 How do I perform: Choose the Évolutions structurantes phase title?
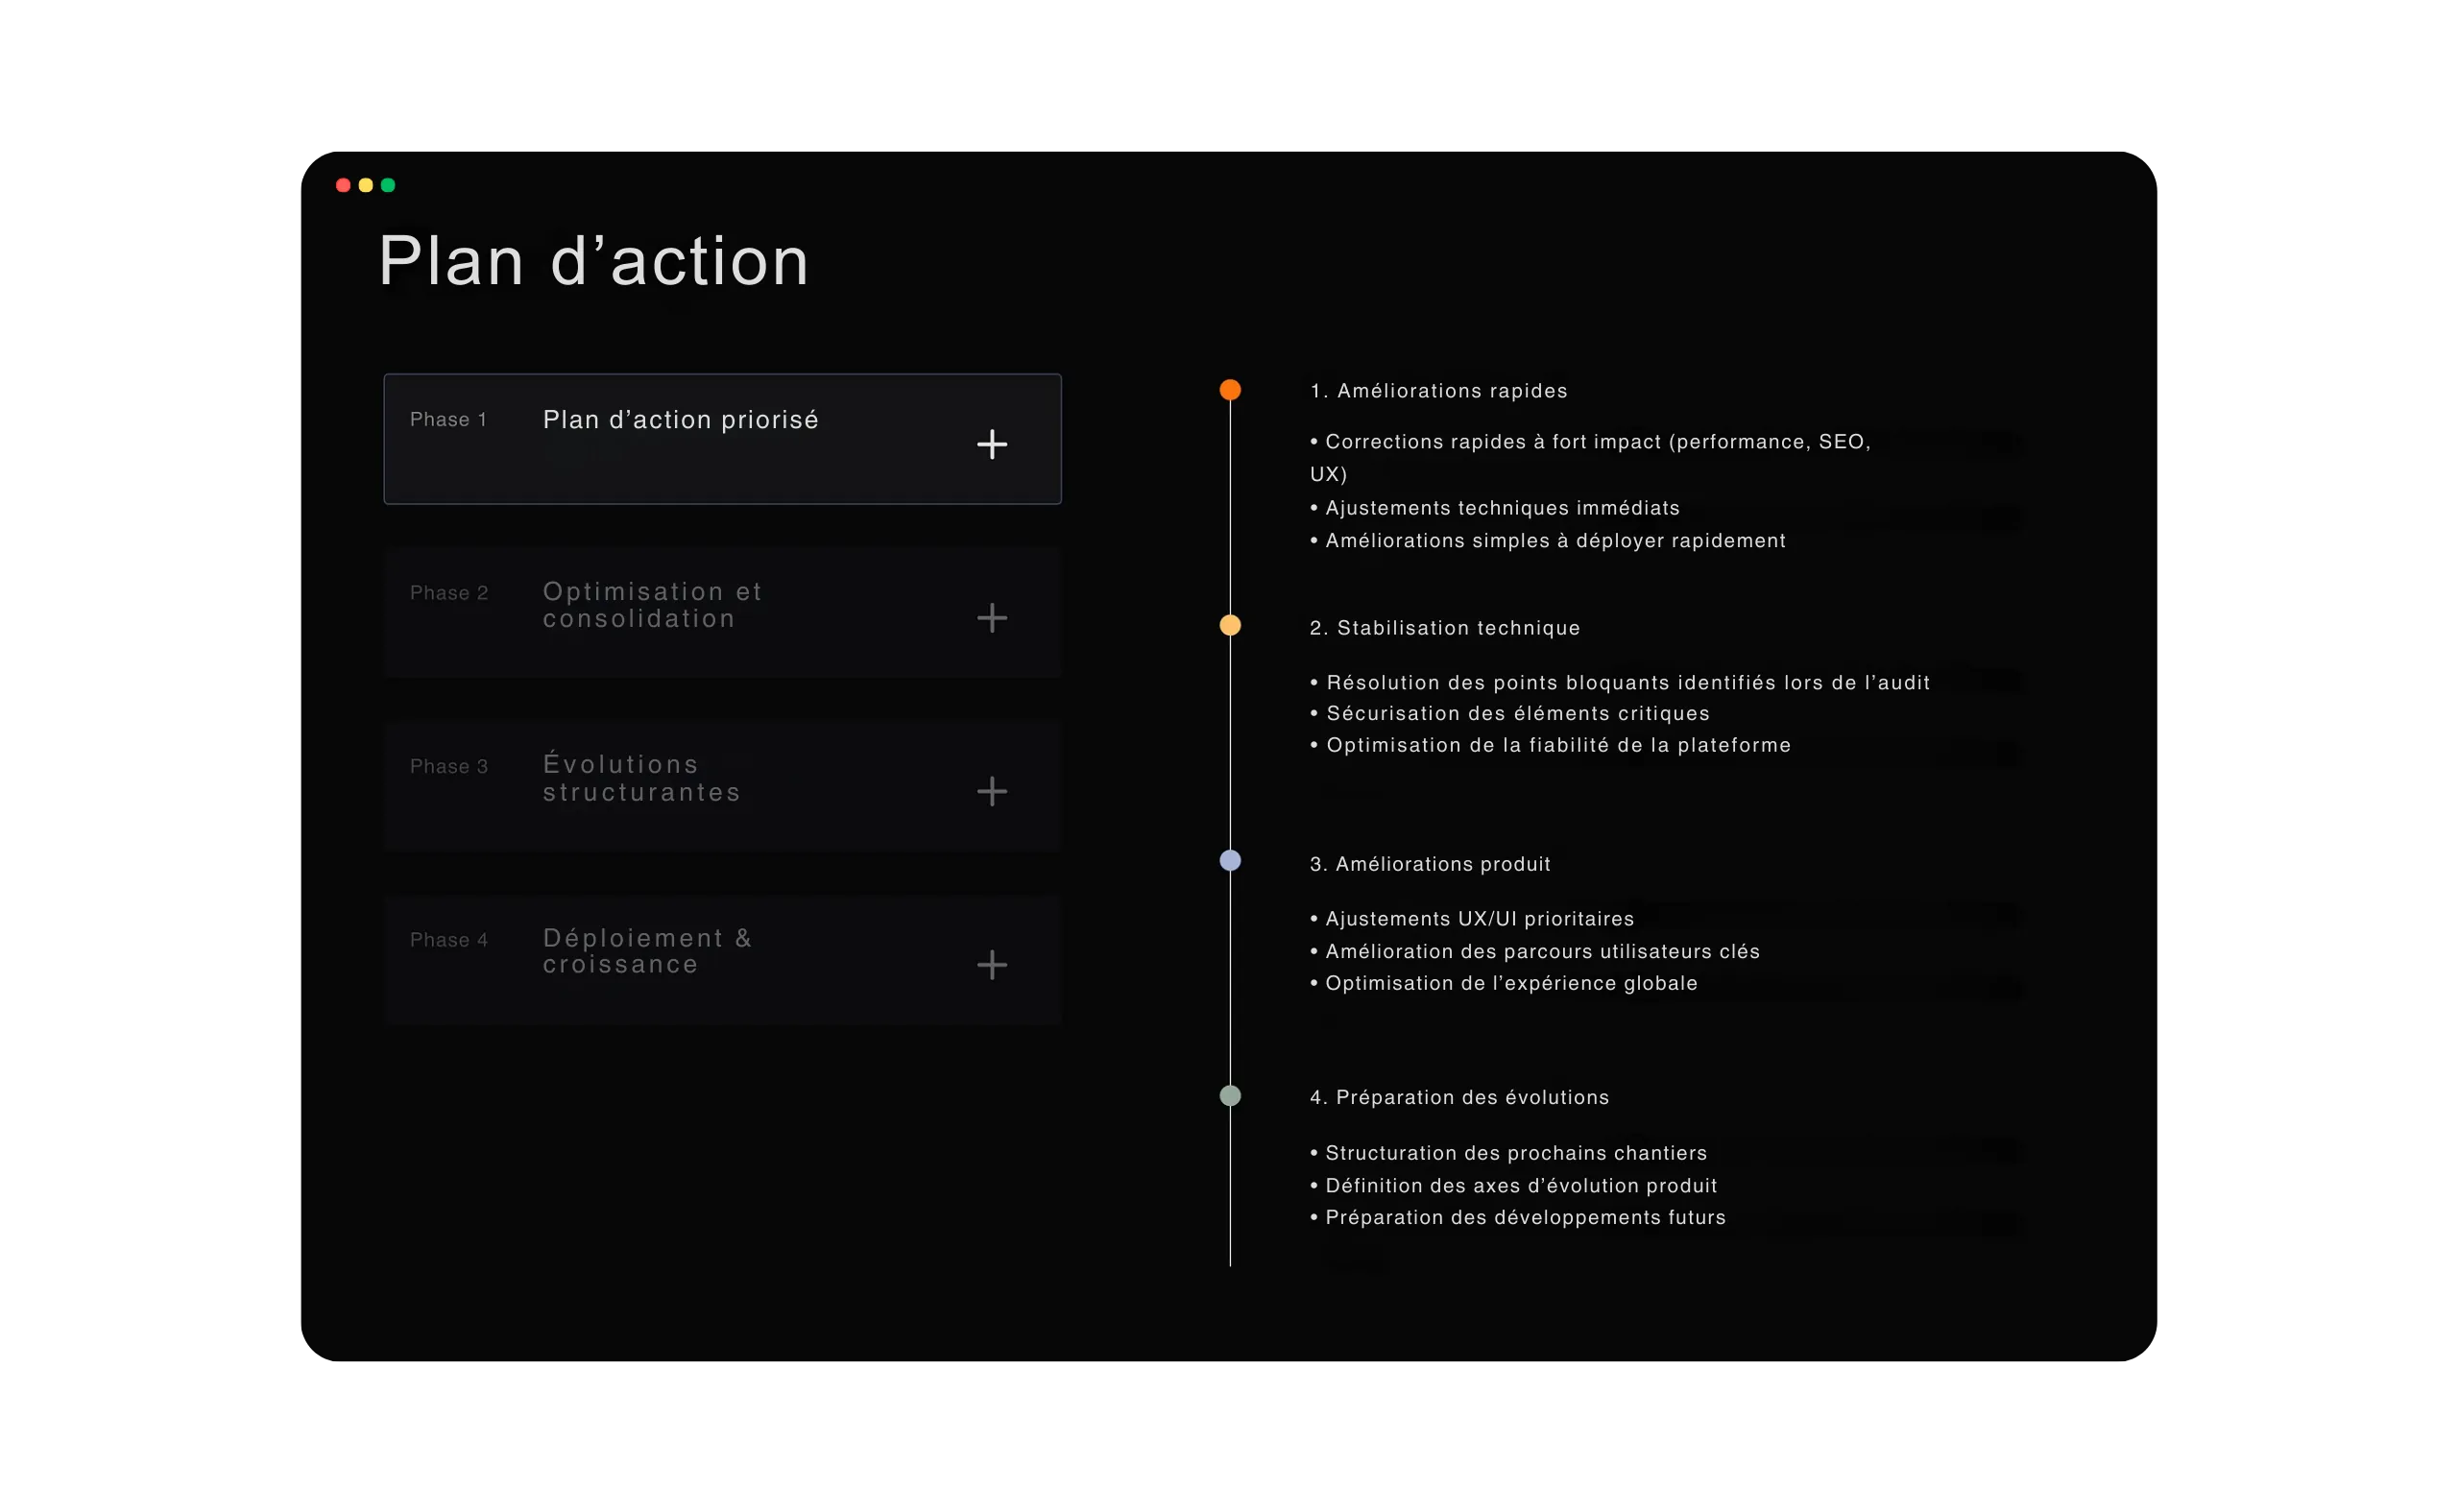(641, 778)
